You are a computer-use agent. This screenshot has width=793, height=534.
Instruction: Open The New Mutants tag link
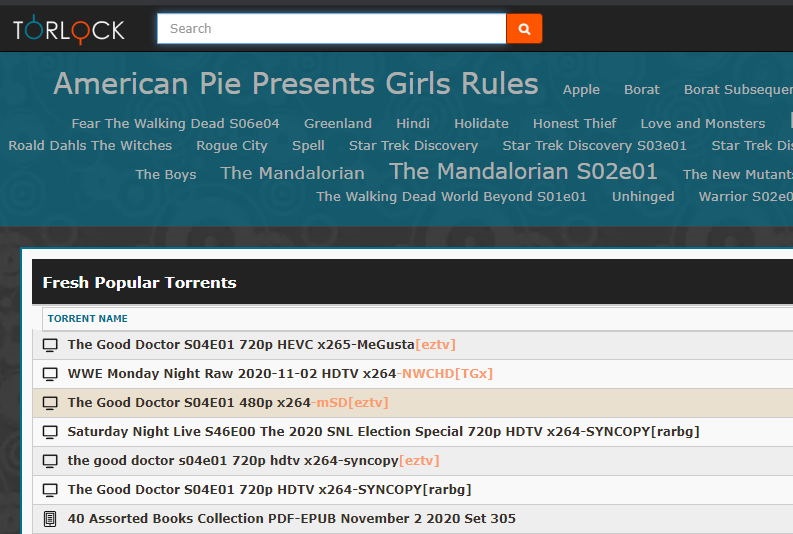(x=738, y=174)
